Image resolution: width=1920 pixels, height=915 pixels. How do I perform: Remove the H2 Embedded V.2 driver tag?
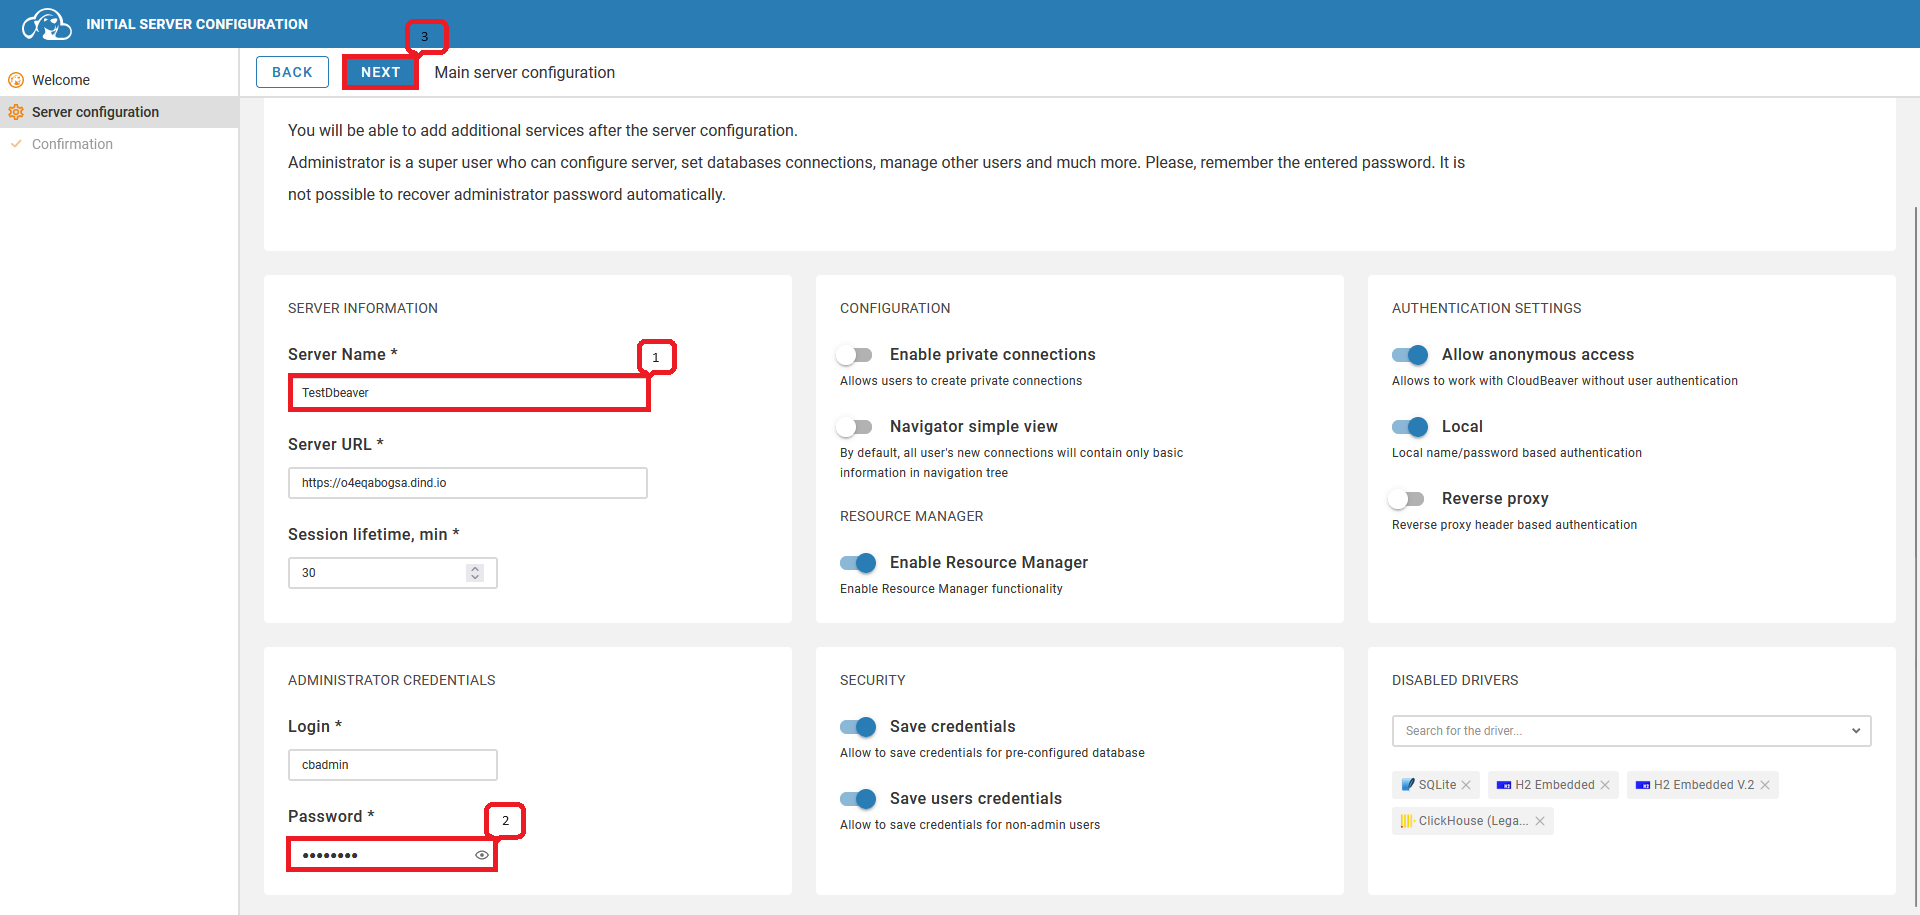pos(1765,785)
